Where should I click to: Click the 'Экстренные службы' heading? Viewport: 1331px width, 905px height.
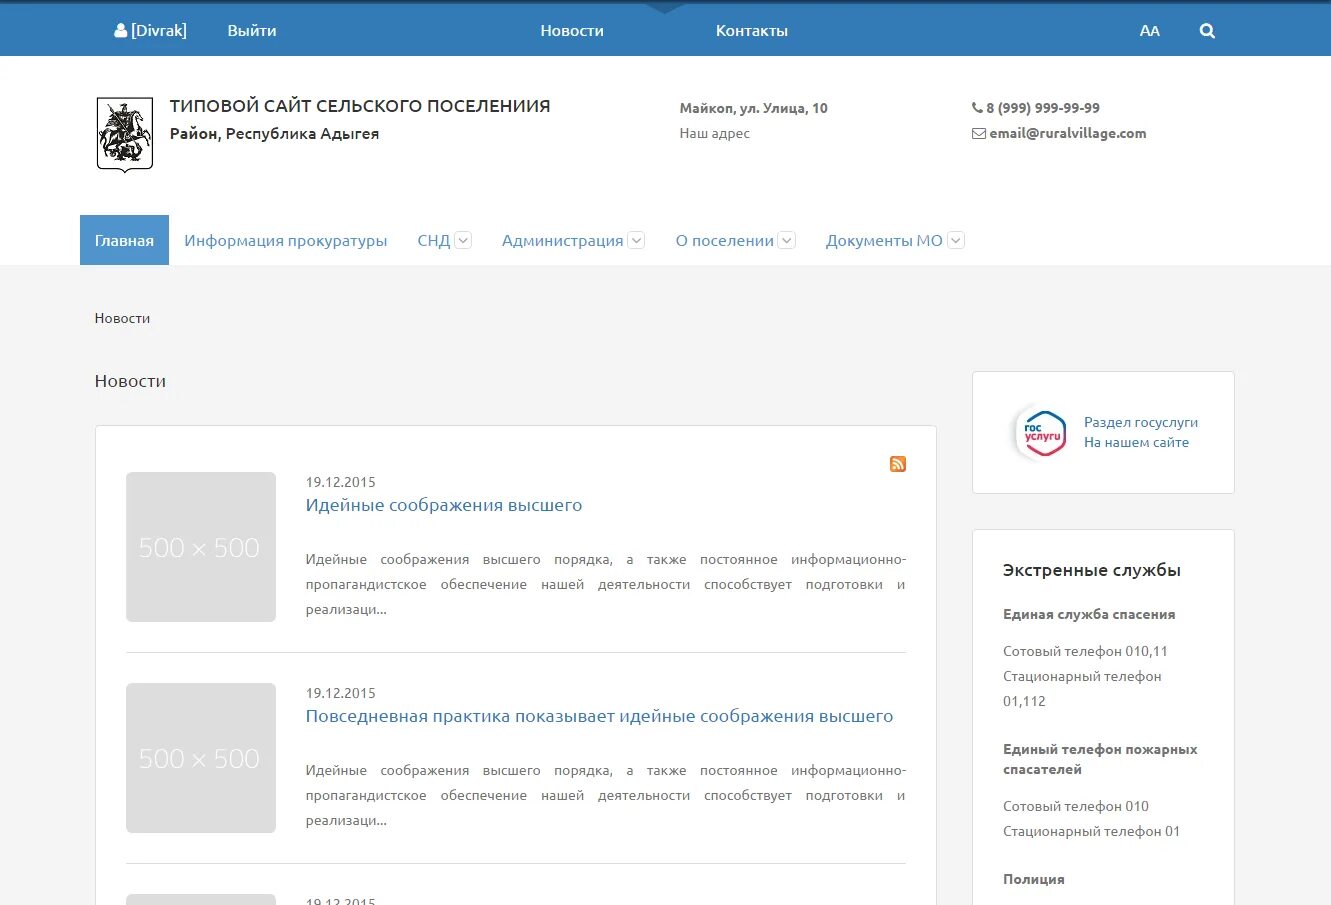pos(1092,570)
